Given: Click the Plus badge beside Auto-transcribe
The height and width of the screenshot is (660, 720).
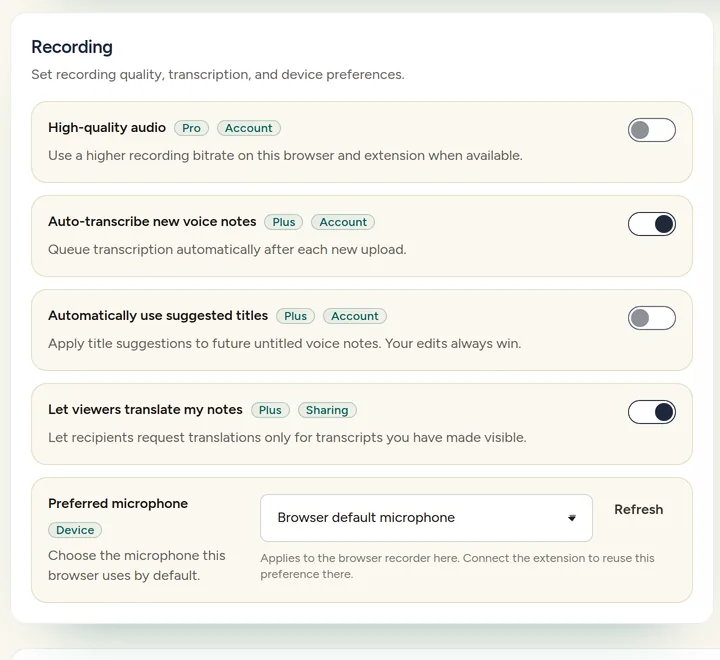Looking at the screenshot, I should pyautogui.click(x=283, y=222).
